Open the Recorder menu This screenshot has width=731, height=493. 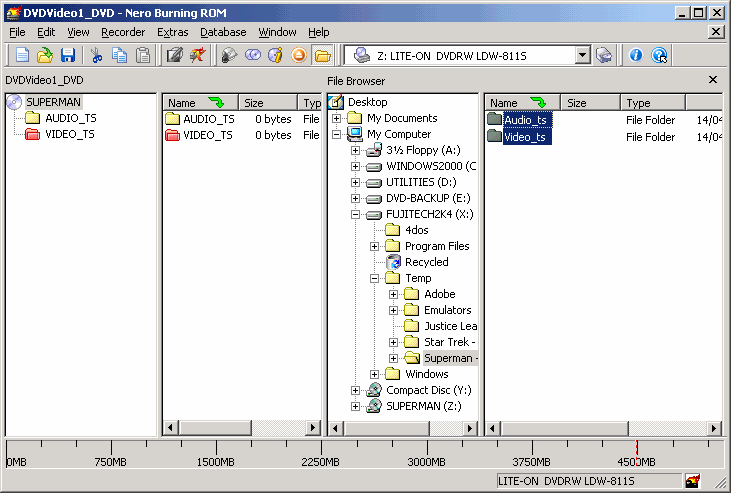click(x=123, y=32)
